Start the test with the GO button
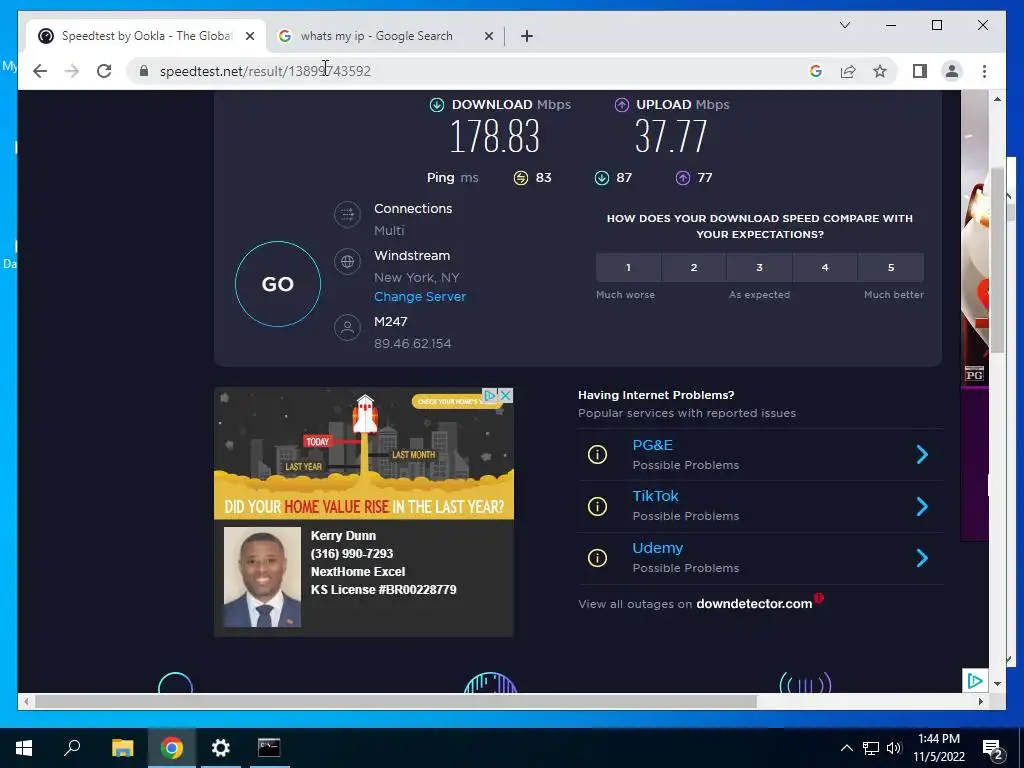The height and width of the screenshot is (768, 1024). [278, 284]
